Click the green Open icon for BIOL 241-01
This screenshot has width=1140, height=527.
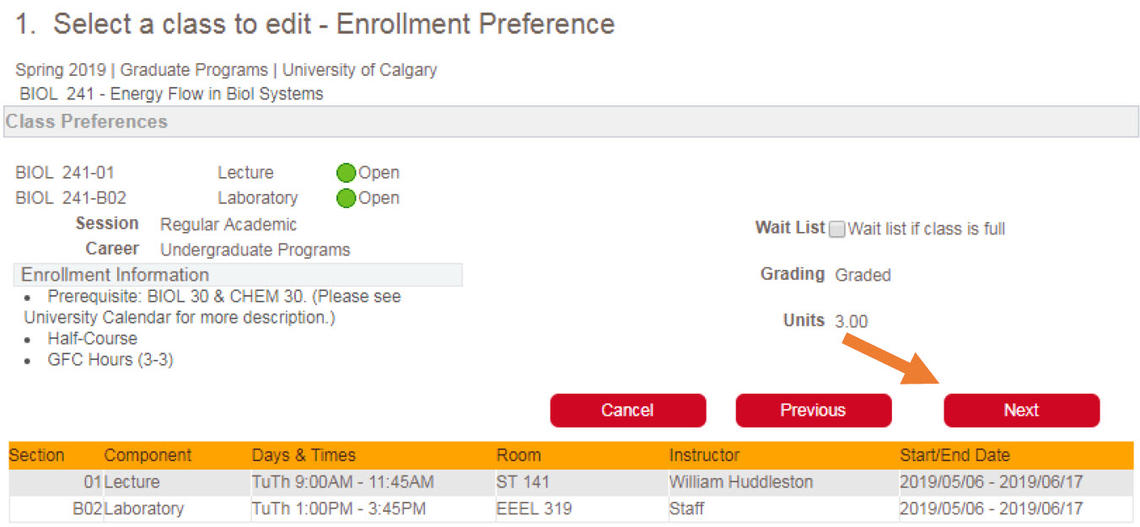346,173
